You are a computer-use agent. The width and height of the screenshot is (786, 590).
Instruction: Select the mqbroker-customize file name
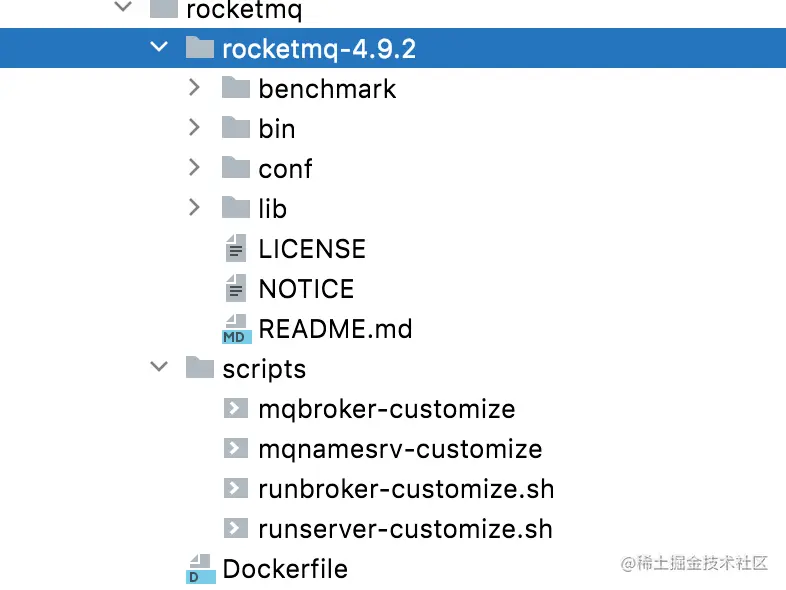[x=387, y=410]
